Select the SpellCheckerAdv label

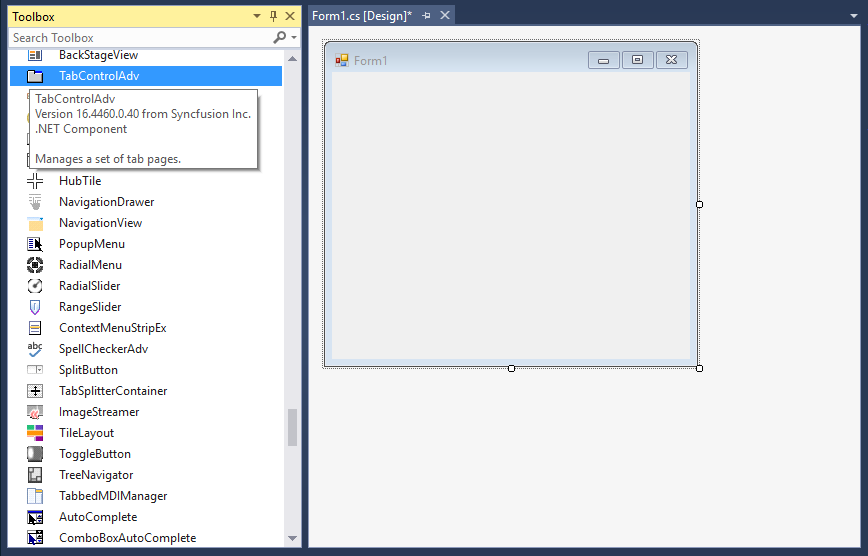[104, 349]
